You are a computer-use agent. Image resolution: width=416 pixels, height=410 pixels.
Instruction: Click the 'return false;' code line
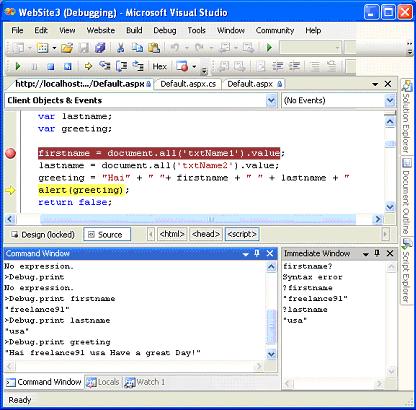point(75,202)
